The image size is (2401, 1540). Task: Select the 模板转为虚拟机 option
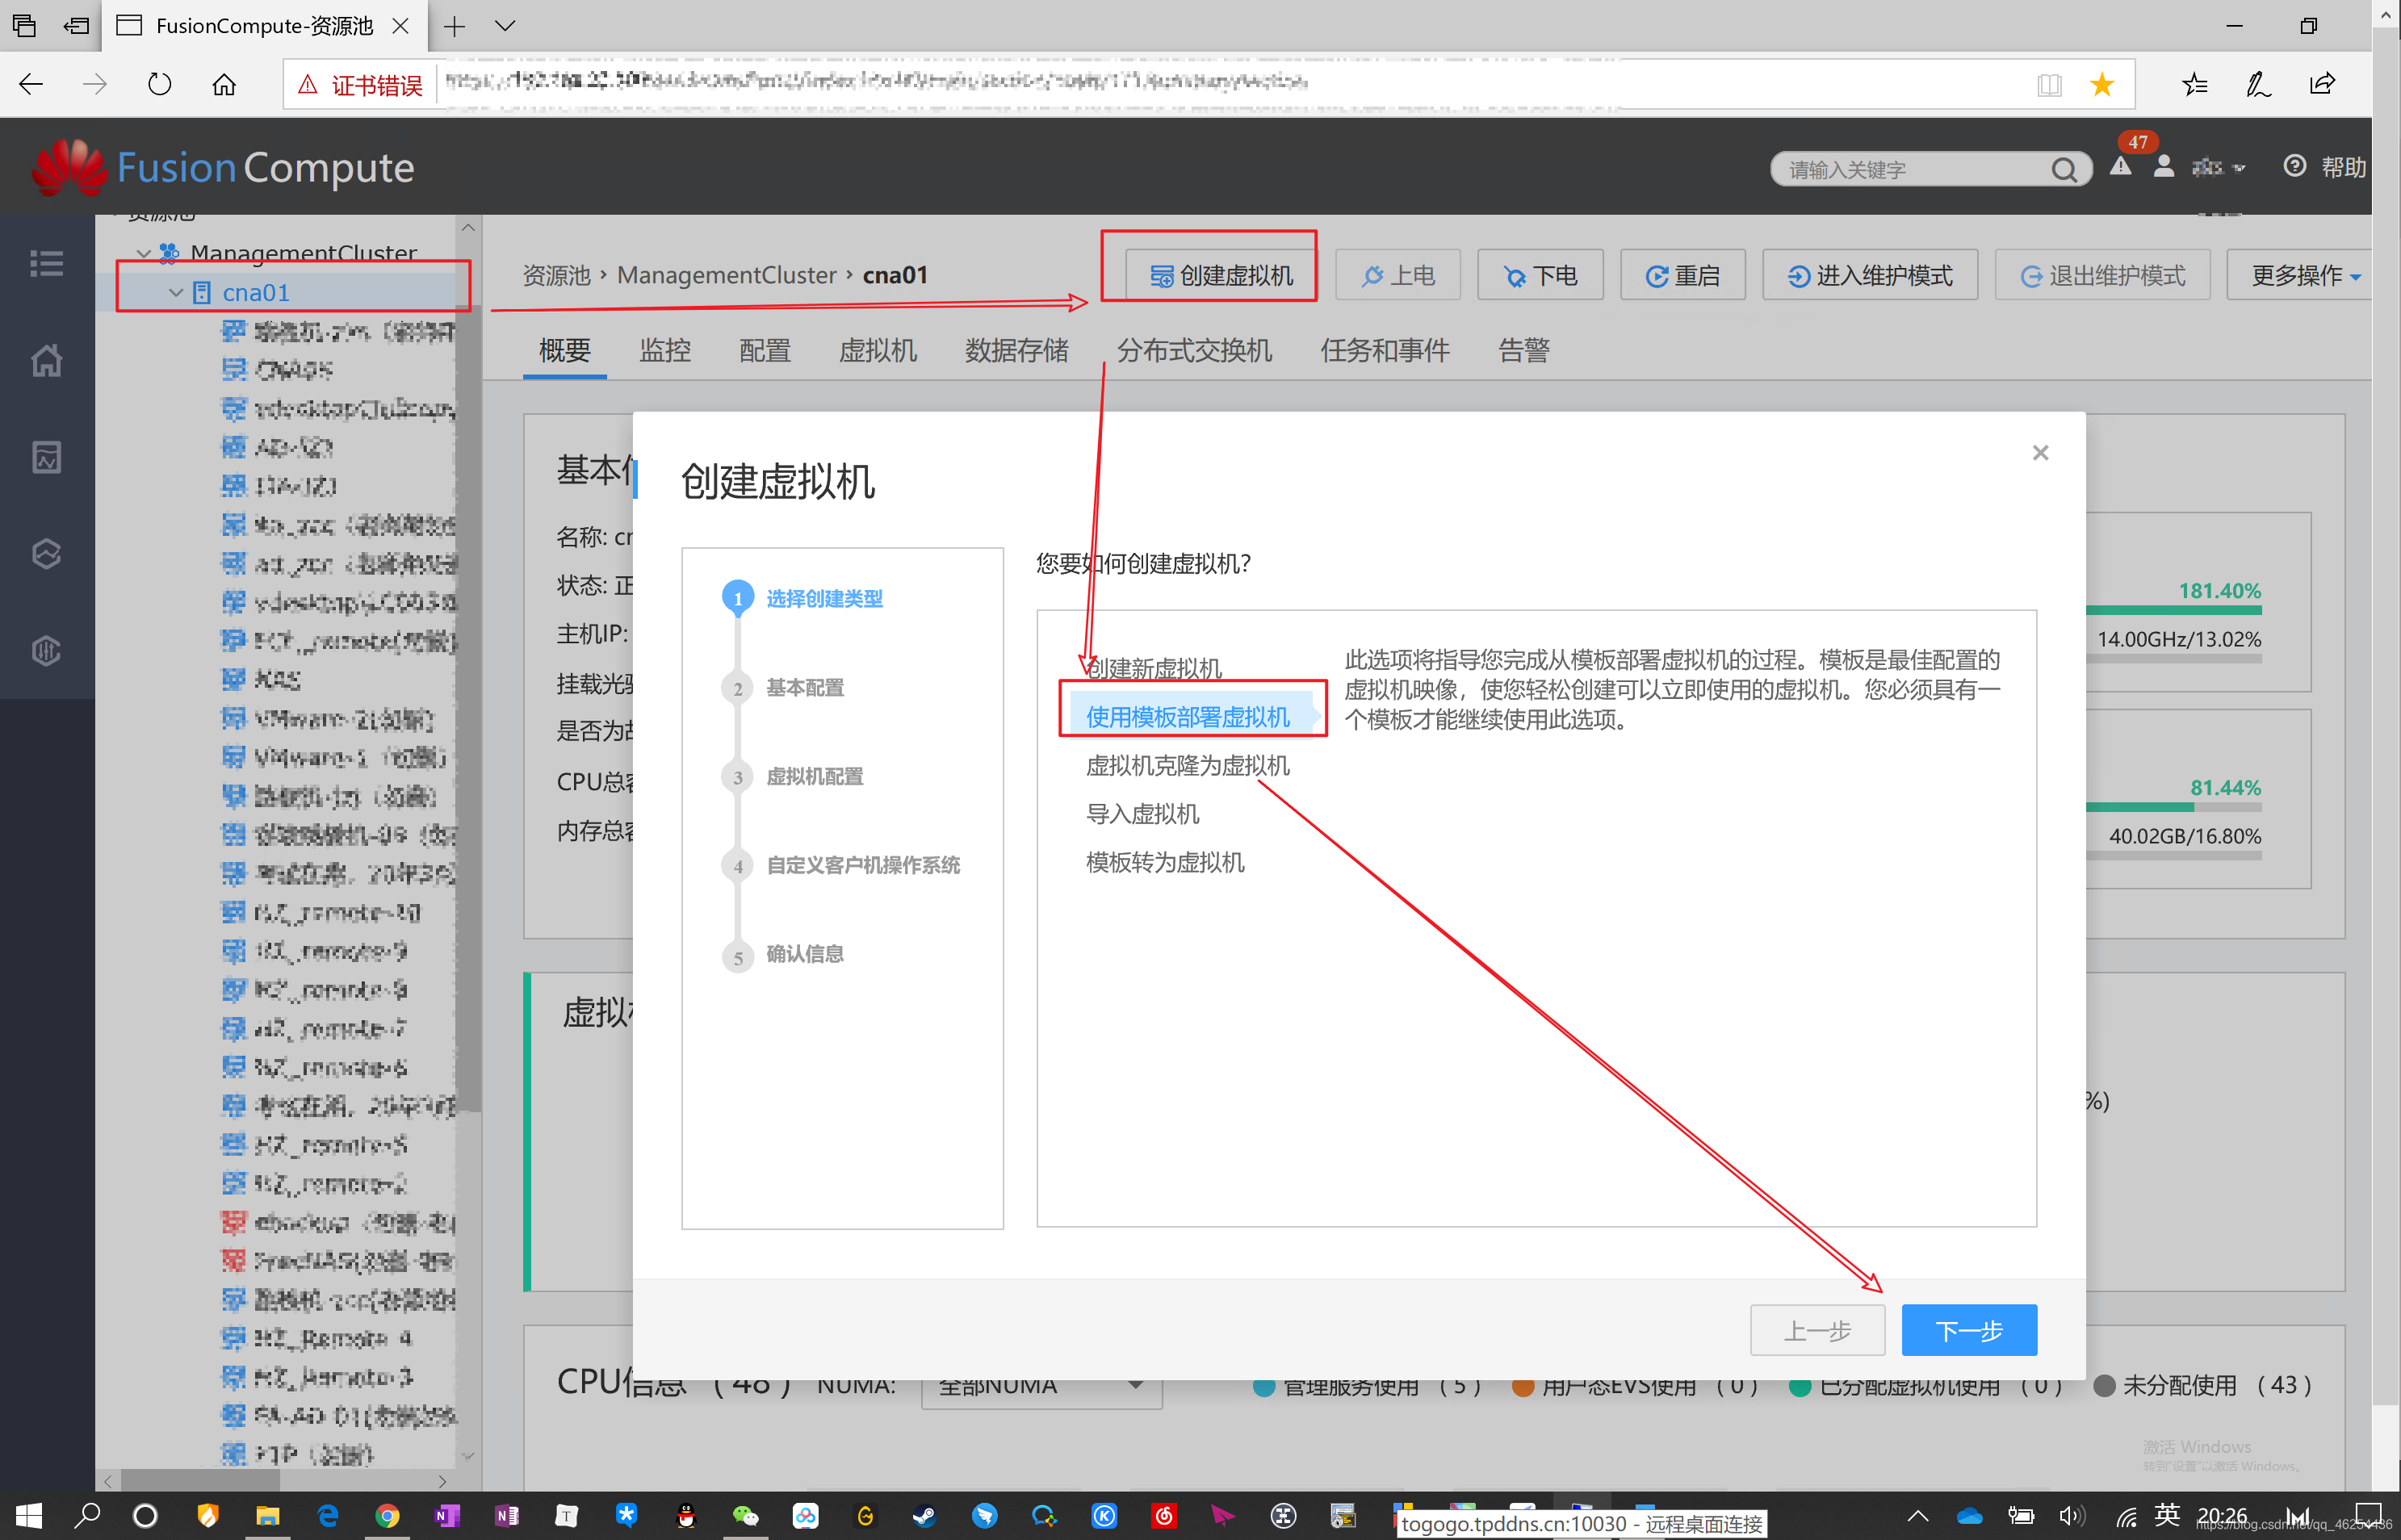click(1165, 862)
